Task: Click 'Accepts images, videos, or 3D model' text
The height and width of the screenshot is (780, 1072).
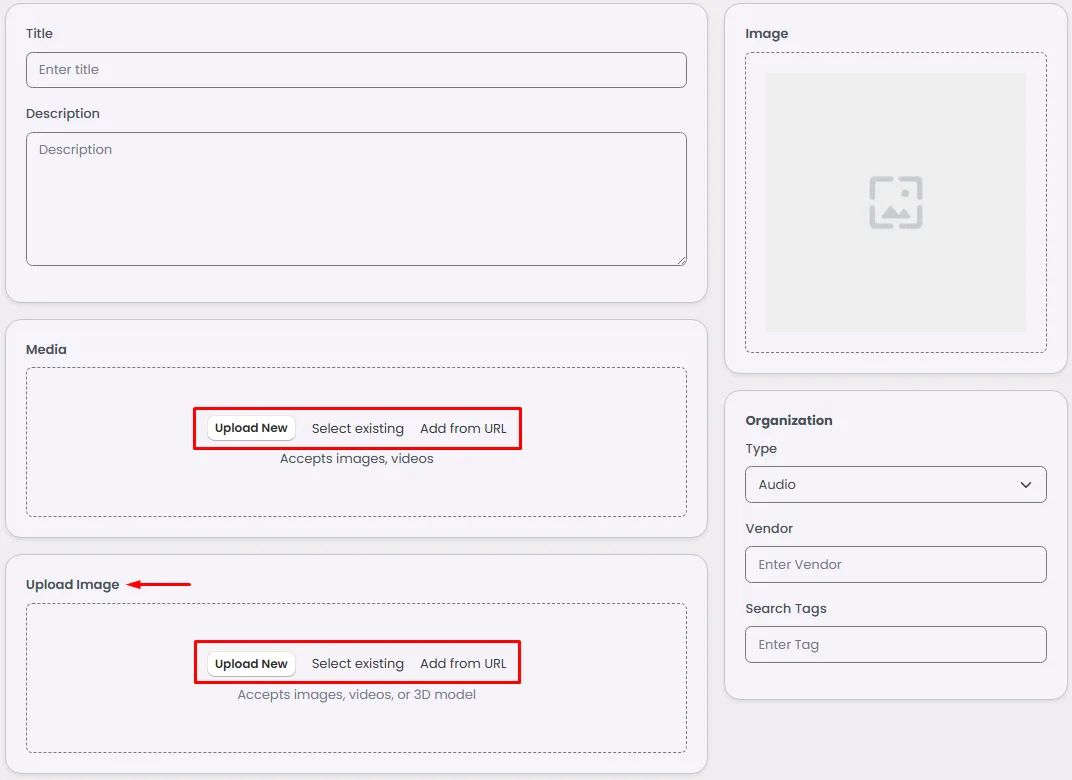Action: point(356,695)
